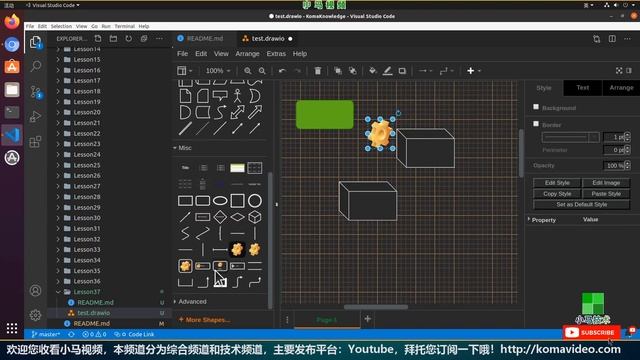Image resolution: width=640 pixels, height=360 pixels.
Task: Open the line color pencil tool
Action: point(387,71)
